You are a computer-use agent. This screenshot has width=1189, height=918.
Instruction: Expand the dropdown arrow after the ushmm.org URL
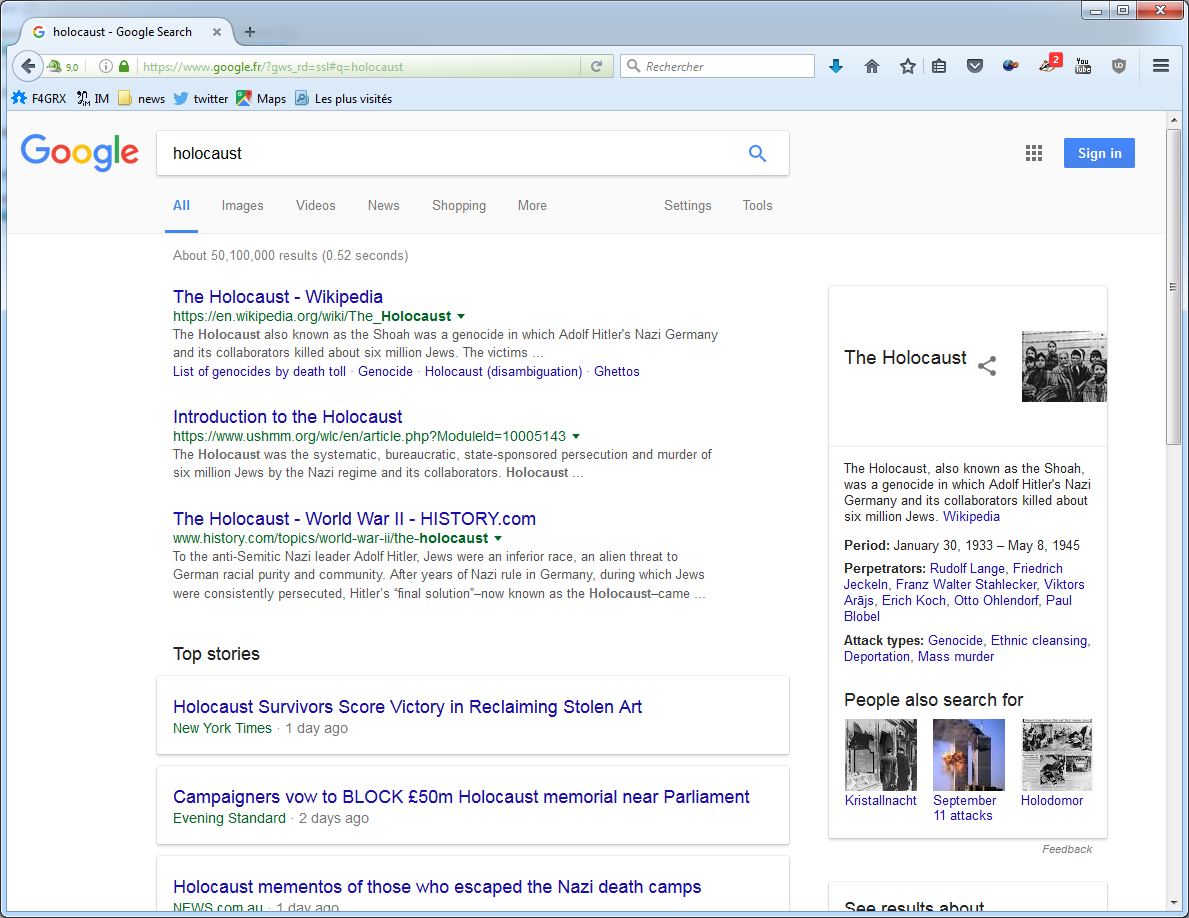[576, 437]
